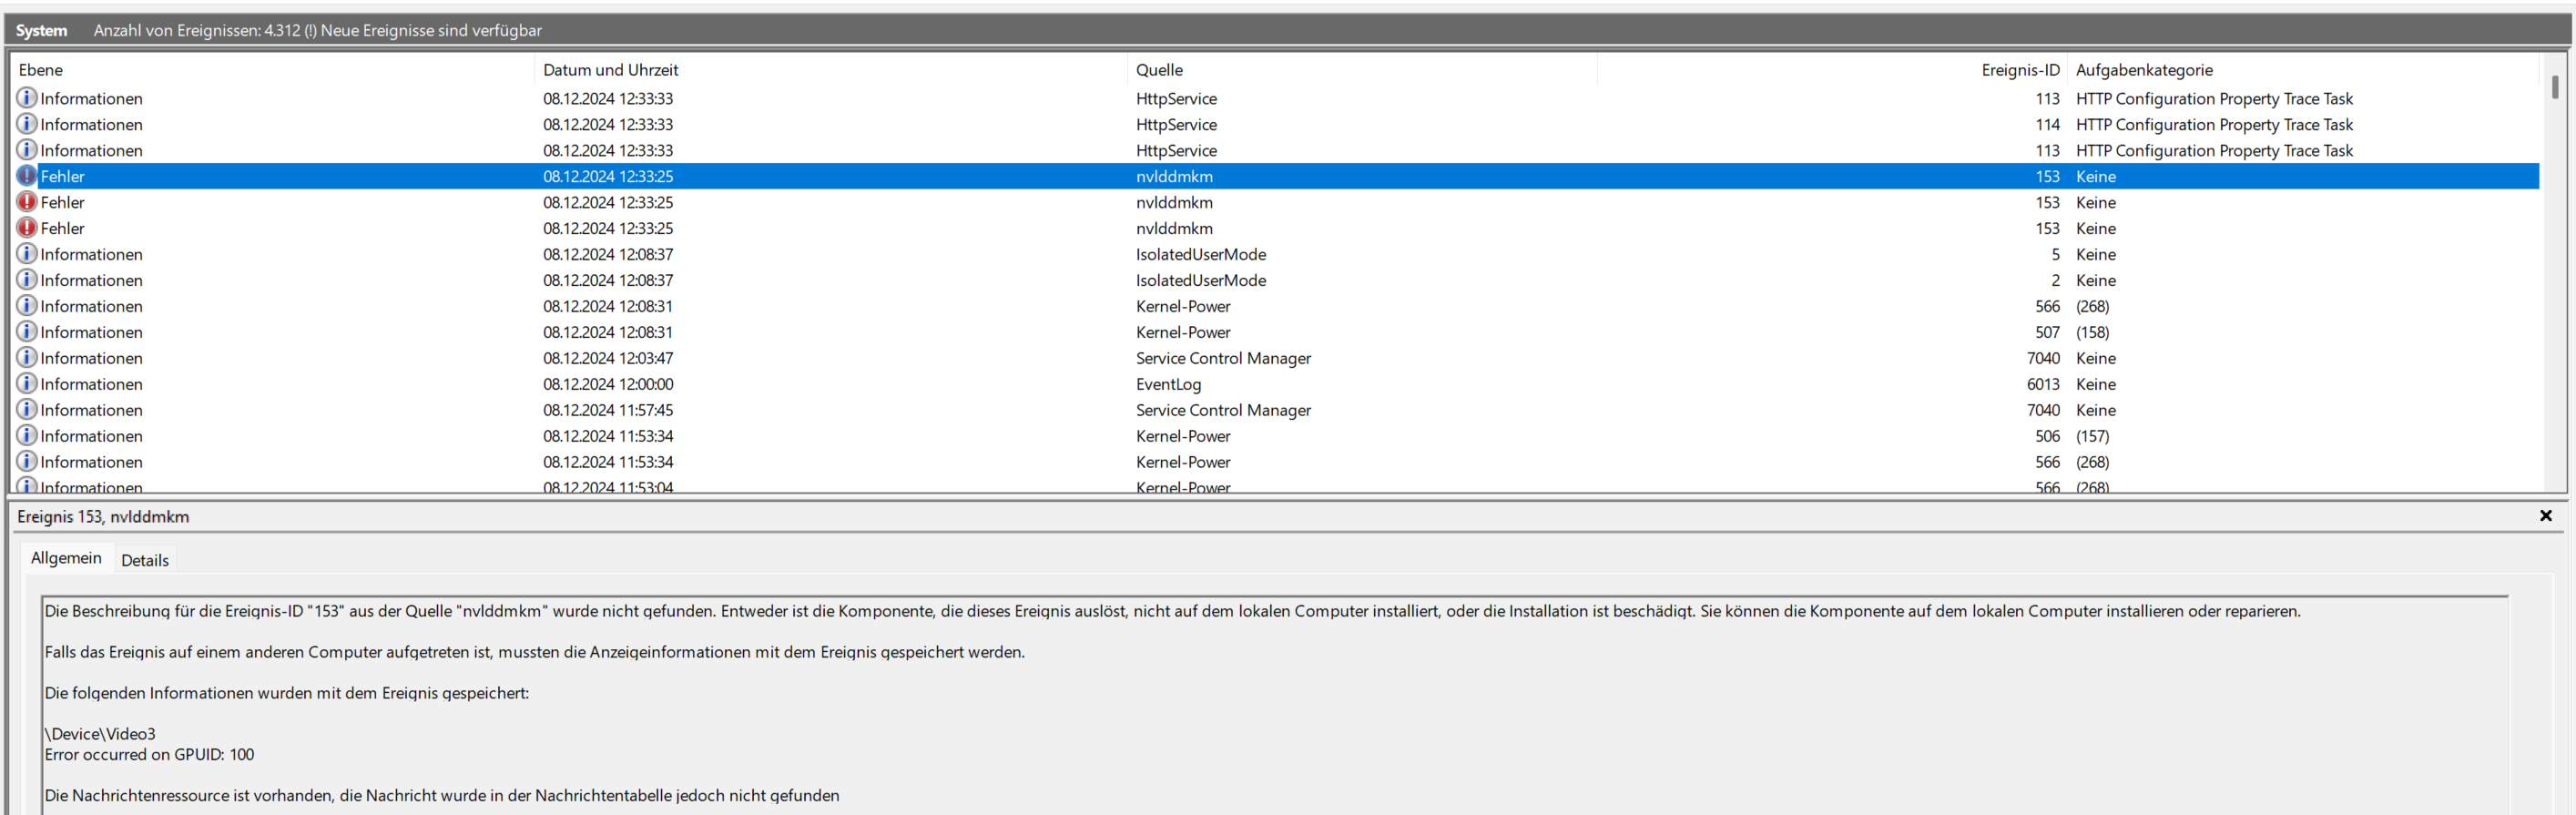Click info icon of HttpService event 114
The width and height of the screenshot is (2576, 815).
coord(27,124)
